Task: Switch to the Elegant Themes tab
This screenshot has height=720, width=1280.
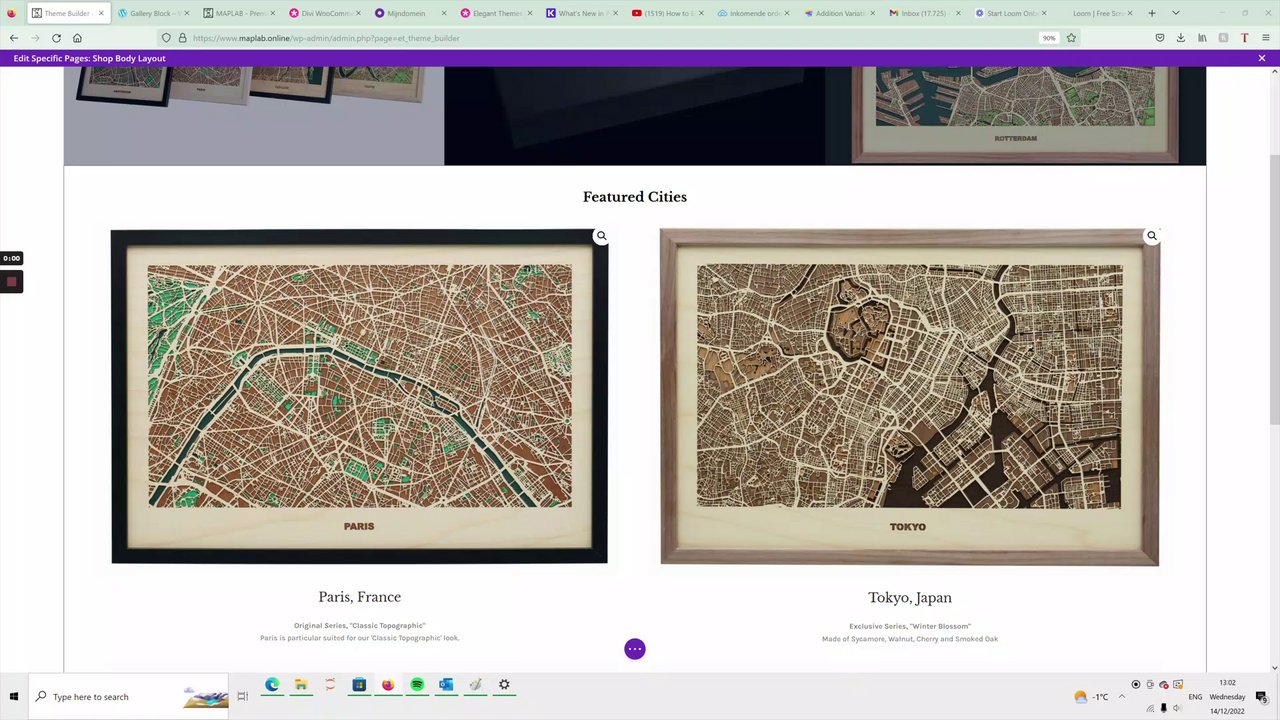Action: pos(497,13)
